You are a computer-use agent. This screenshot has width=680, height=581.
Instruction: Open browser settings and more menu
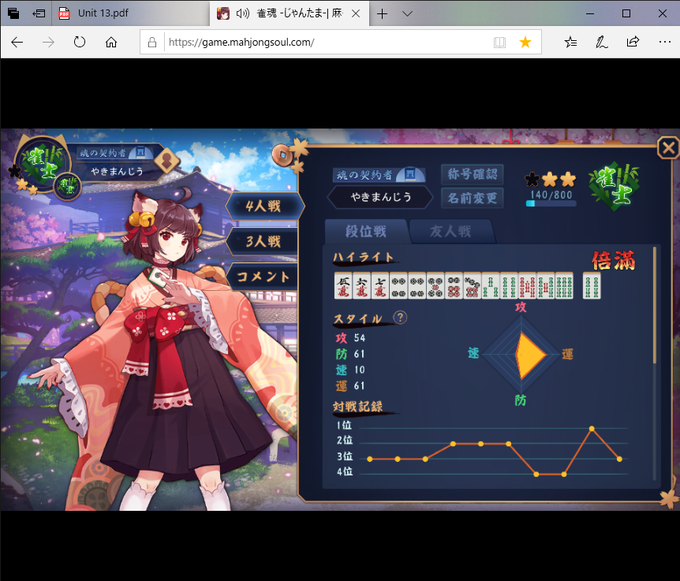[665, 42]
